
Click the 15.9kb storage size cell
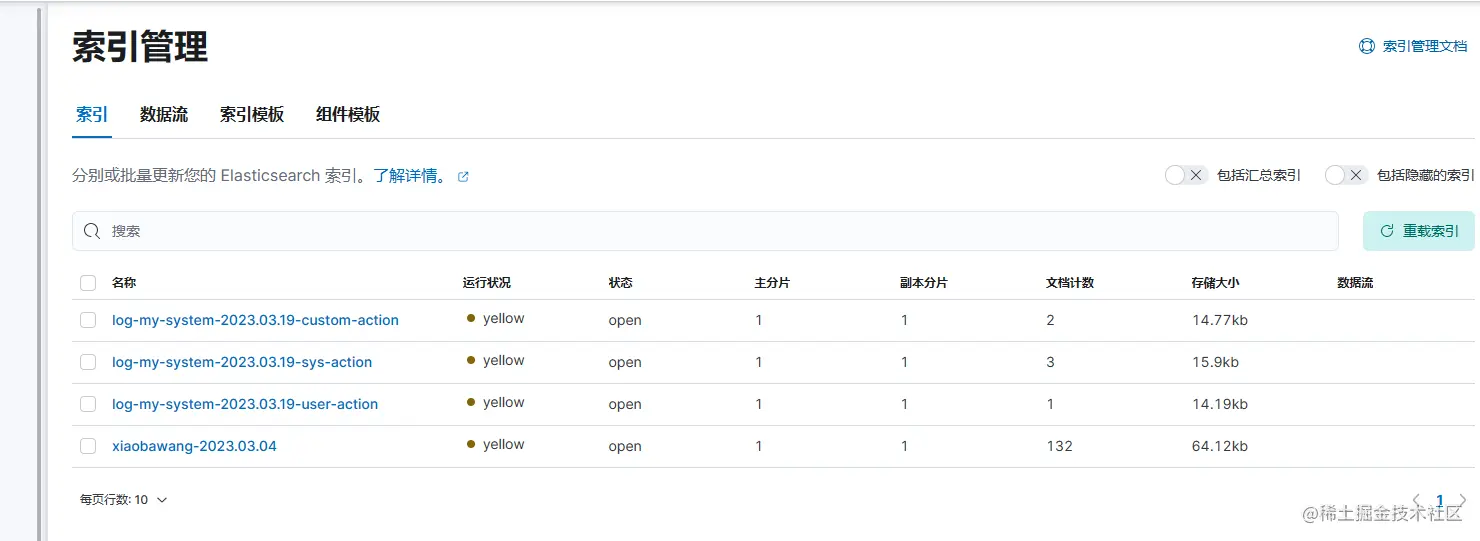click(x=1216, y=362)
